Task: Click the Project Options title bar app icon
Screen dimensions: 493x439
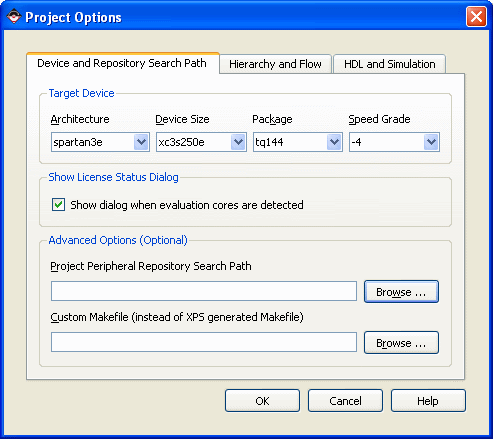Action: pos(14,17)
